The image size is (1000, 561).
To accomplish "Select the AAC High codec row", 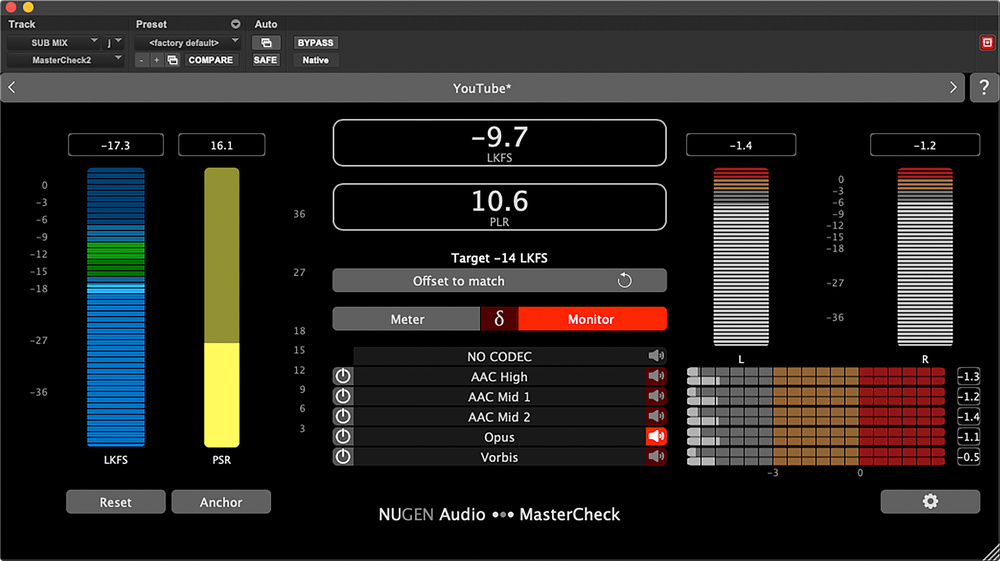I will tap(499, 376).
